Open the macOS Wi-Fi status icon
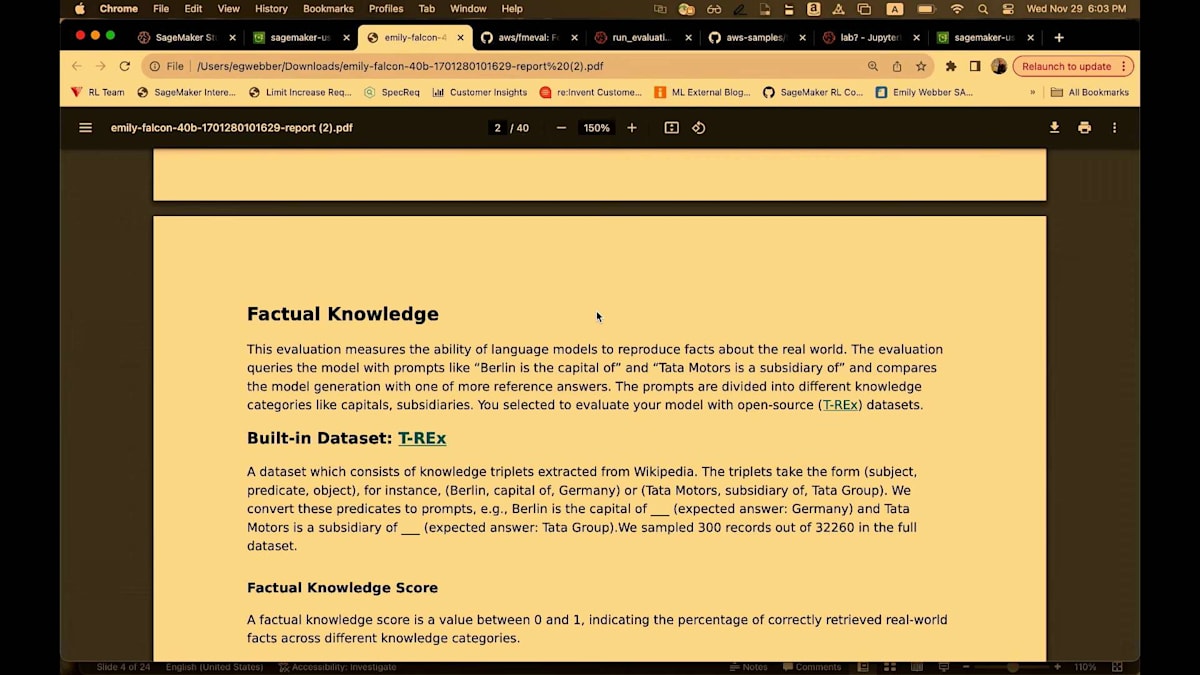The image size is (1200, 675). click(x=957, y=9)
